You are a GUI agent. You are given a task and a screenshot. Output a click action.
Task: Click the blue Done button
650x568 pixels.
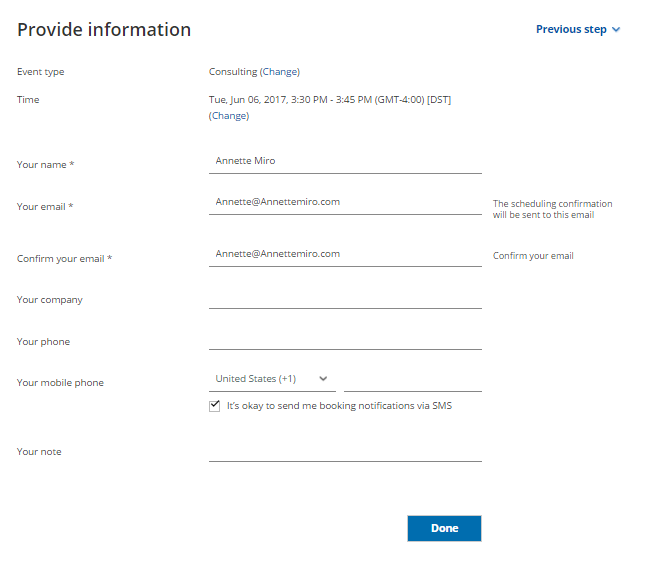444,528
